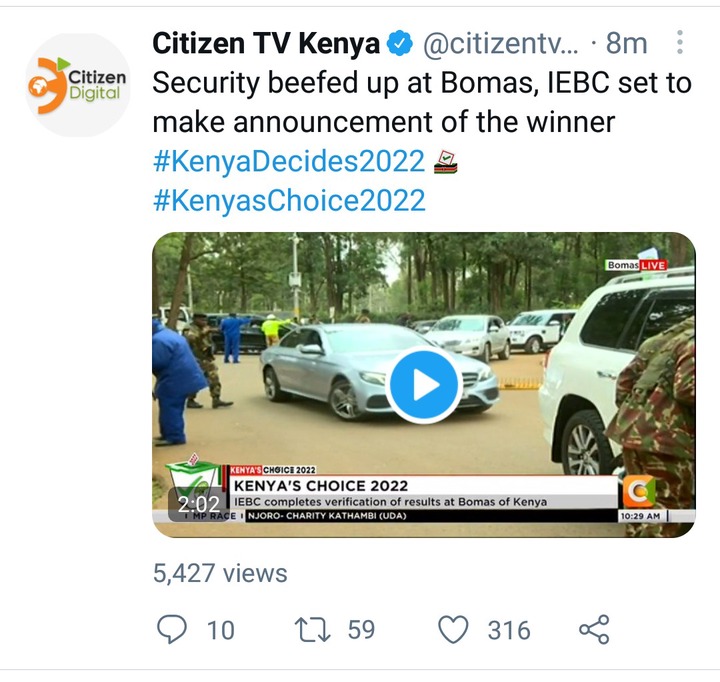Open the tweet text about Bomas security

[422, 102]
